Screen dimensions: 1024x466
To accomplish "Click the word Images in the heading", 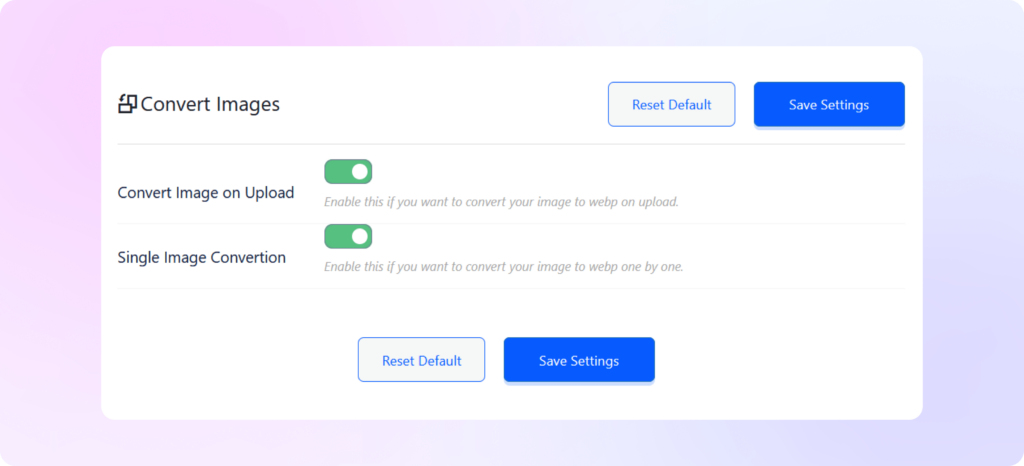I will (x=242, y=104).
